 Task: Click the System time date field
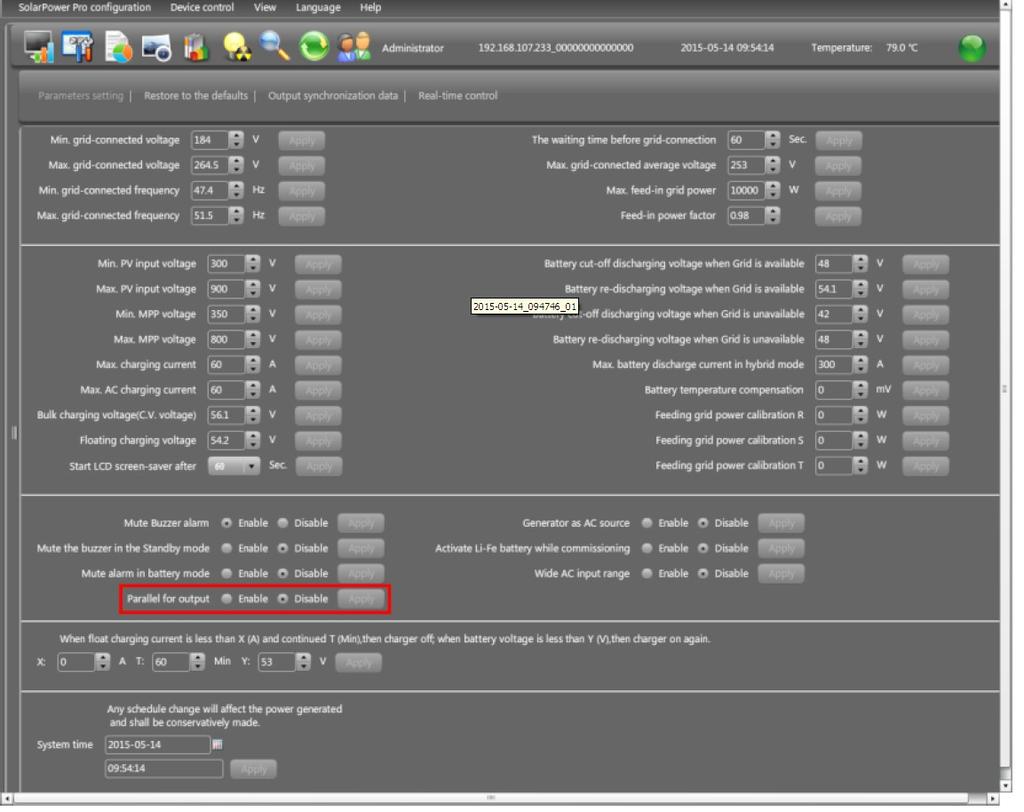click(157, 745)
